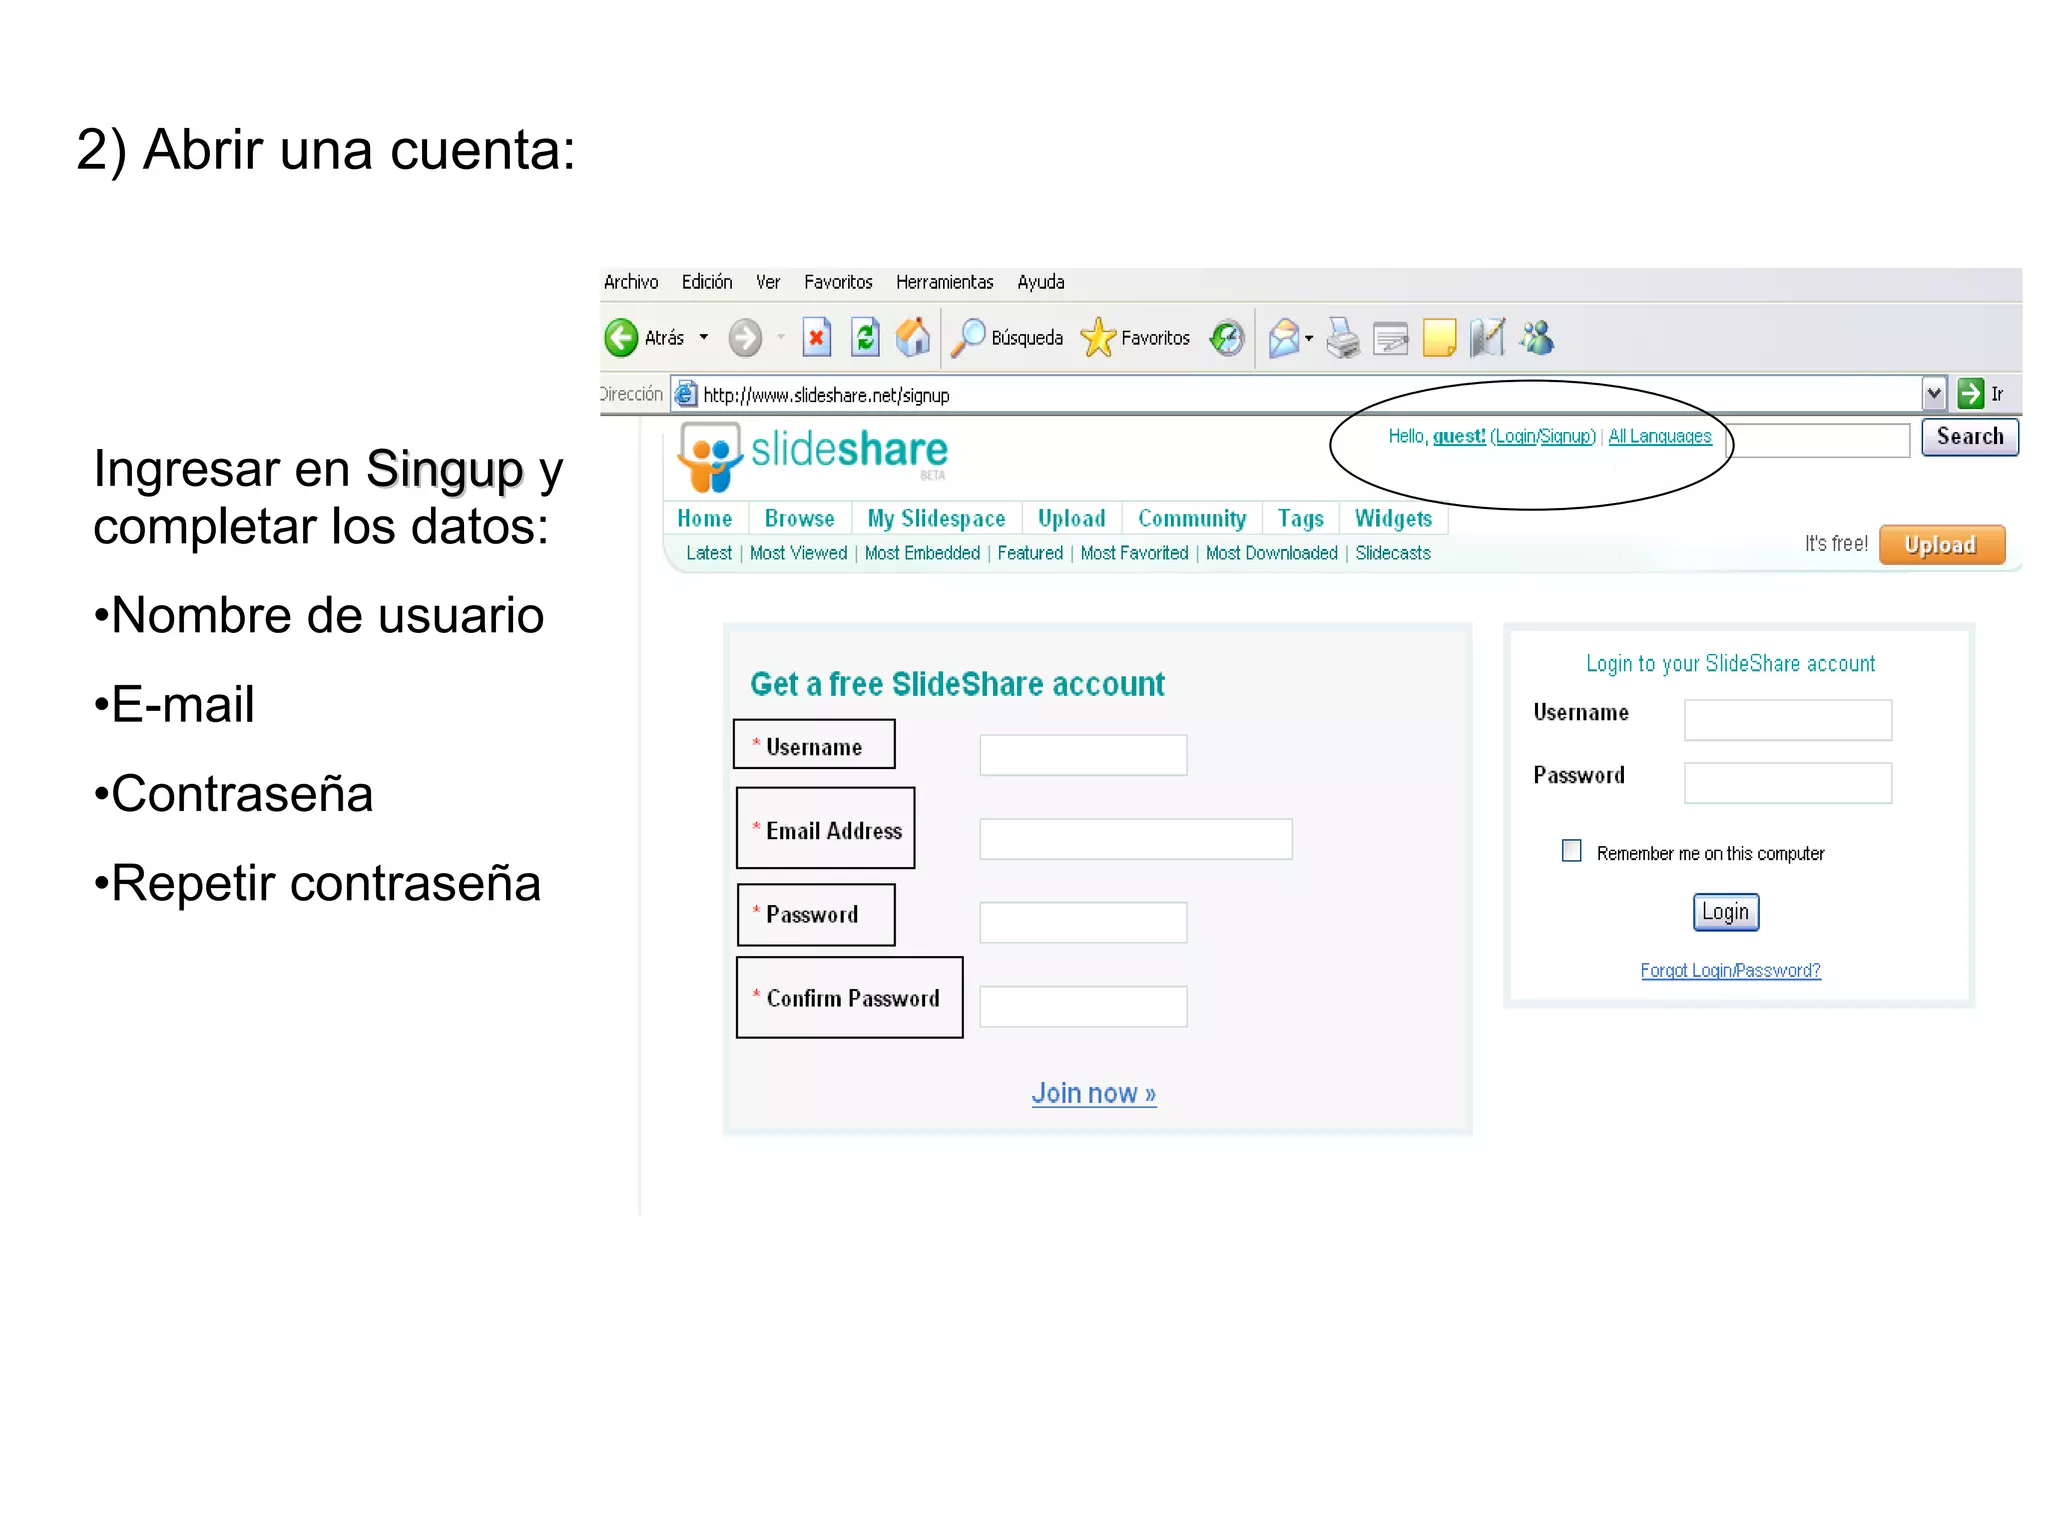Viewport: 2048px width, 1536px height.
Task: Click the Email Address input field
Action: (1136, 839)
